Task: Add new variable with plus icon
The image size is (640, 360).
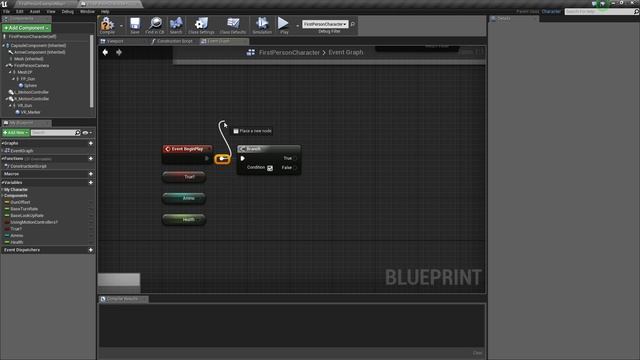Action: pyautogui.click(x=91, y=182)
